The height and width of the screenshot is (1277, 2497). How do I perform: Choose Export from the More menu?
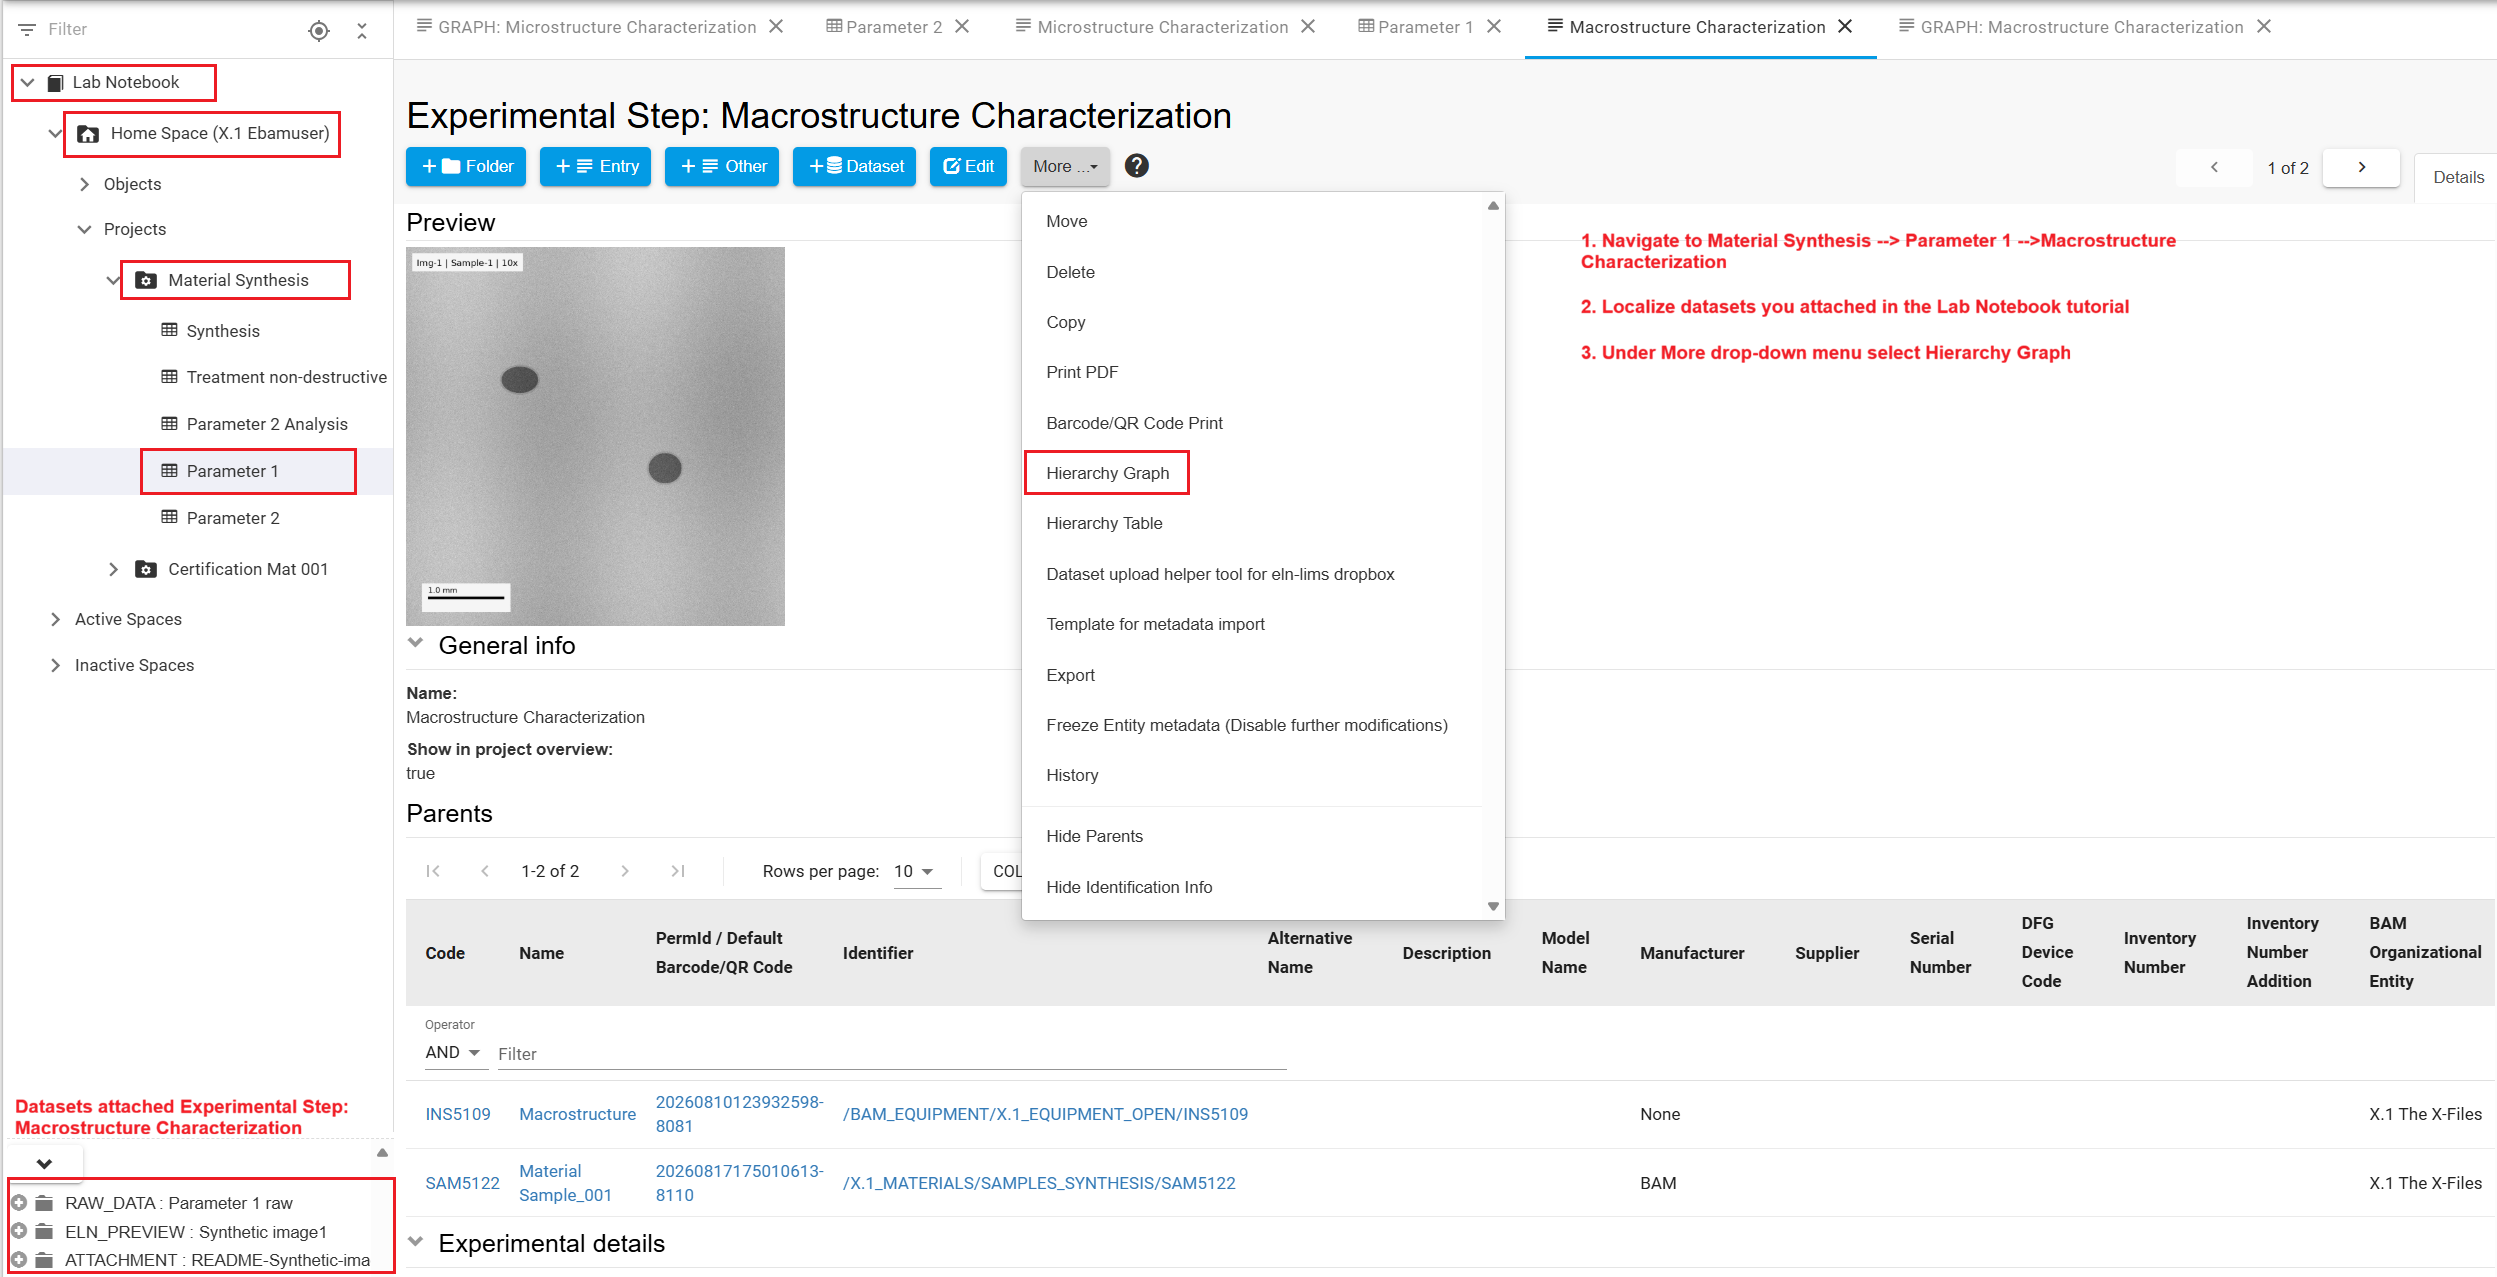point(1070,675)
